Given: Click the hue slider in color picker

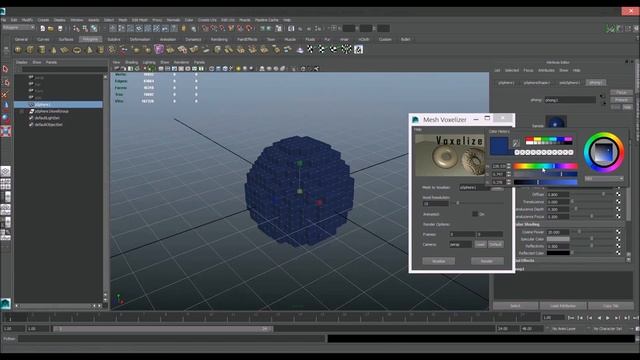Looking at the screenshot, I should pyautogui.click(x=545, y=166).
